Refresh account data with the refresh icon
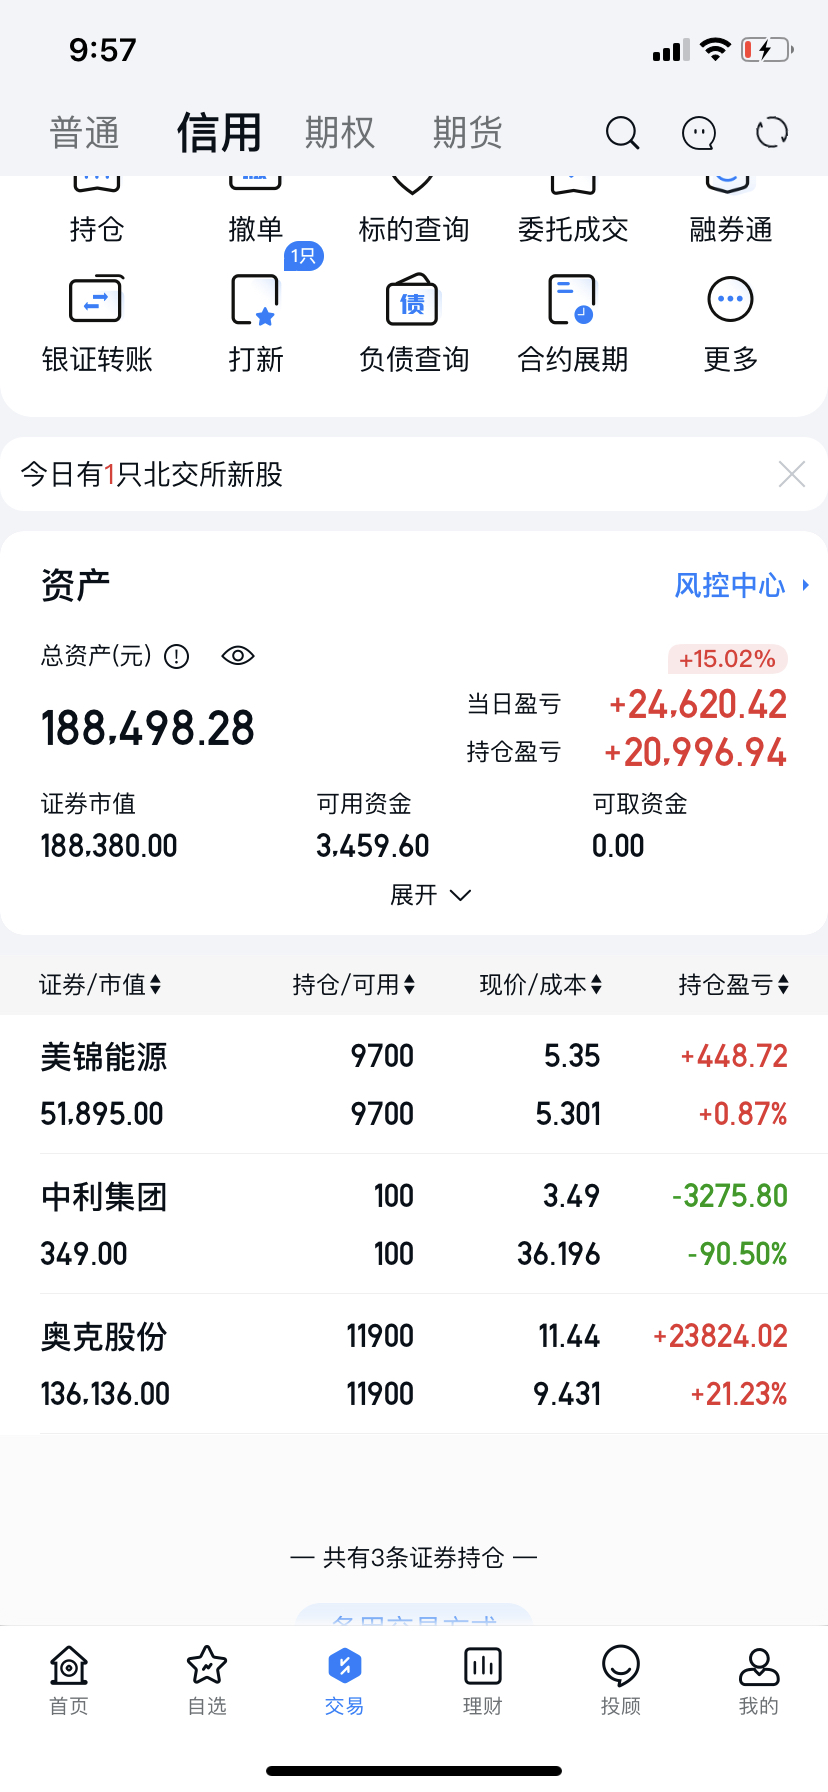This screenshot has height=1792, width=828. (772, 133)
